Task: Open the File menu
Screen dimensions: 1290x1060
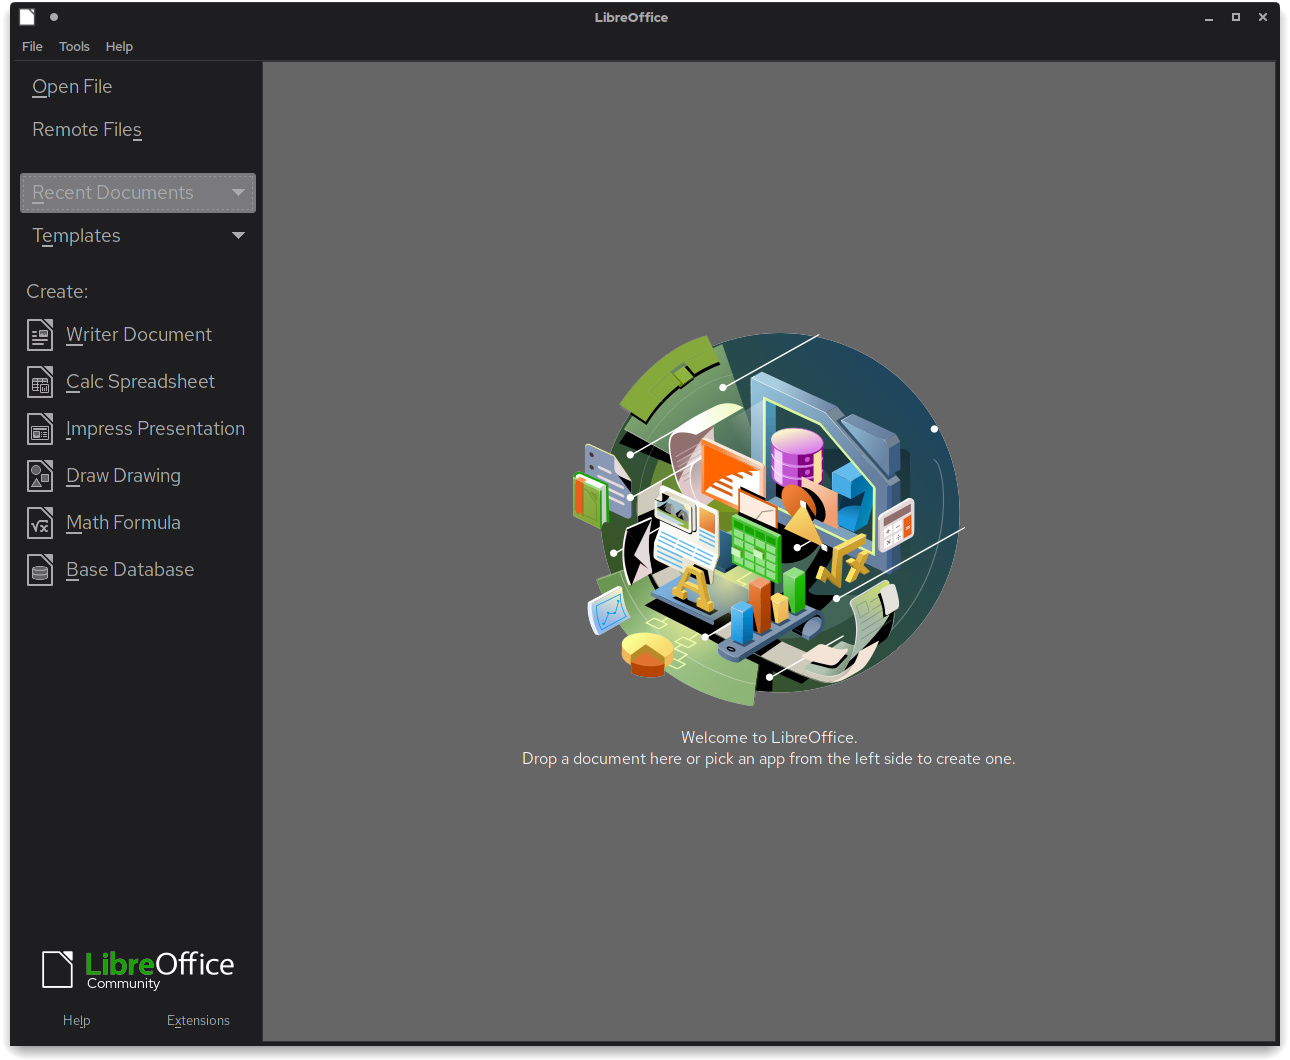Action: pyautogui.click(x=32, y=47)
